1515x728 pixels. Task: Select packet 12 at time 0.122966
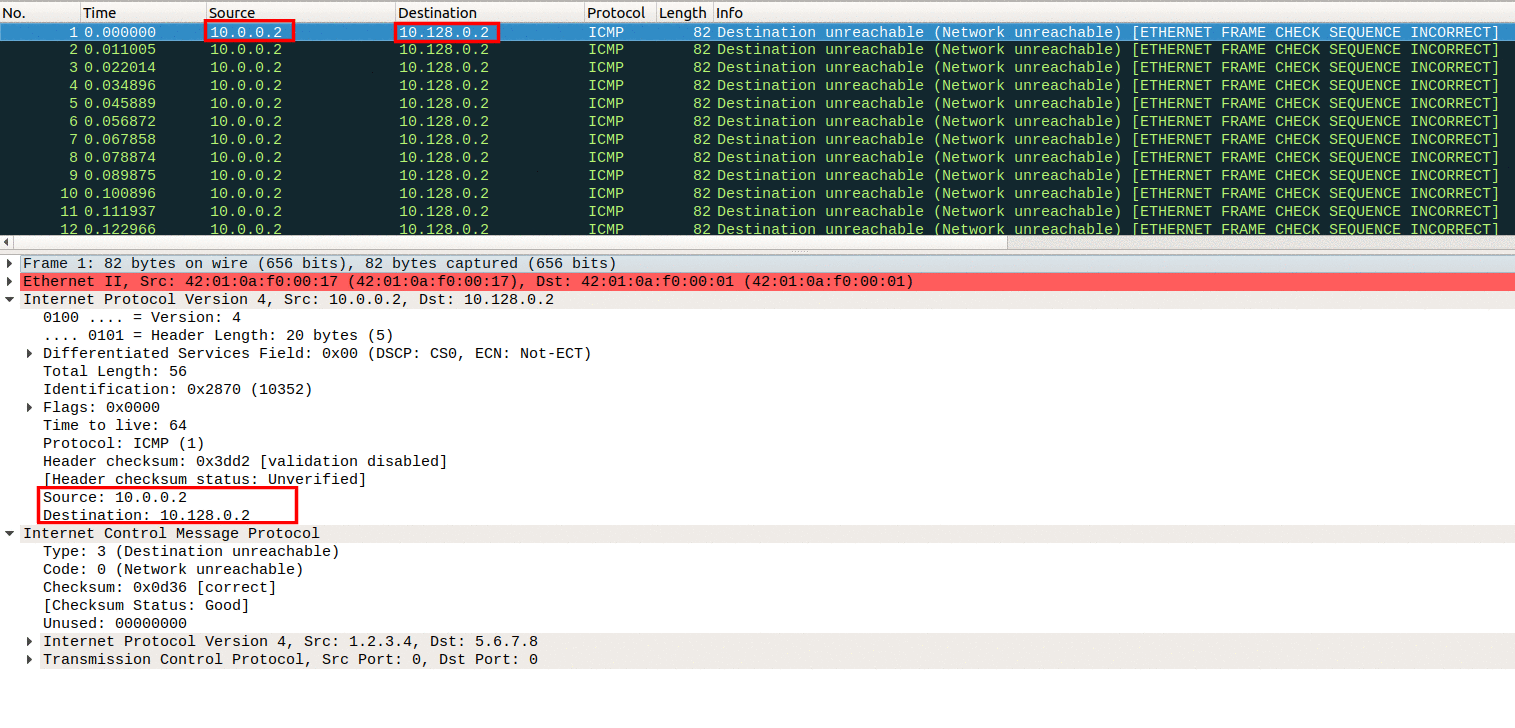(x=757, y=229)
